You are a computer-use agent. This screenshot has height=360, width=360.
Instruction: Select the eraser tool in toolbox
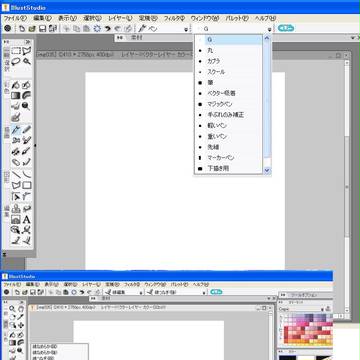click(x=16, y=162)
